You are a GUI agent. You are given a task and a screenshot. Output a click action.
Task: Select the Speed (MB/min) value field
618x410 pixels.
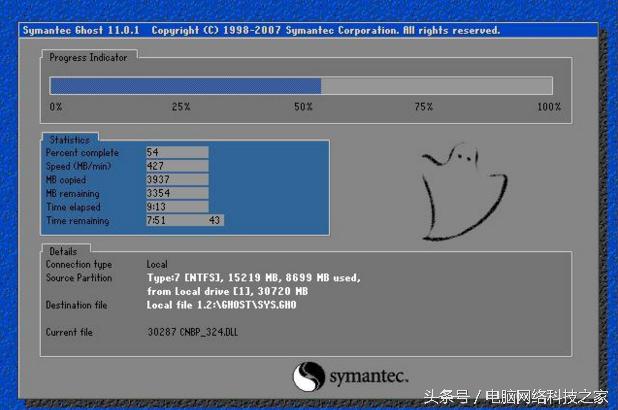pyautogui.click(x=176, y=166)
